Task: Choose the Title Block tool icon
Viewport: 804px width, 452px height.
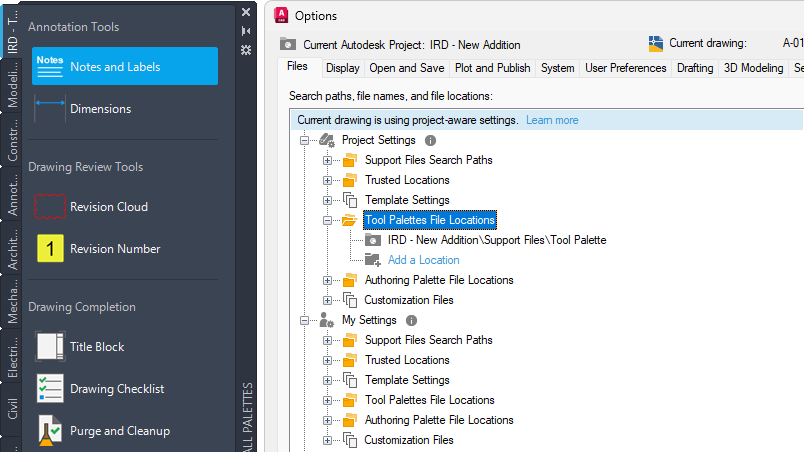Action: coord(50,346)
